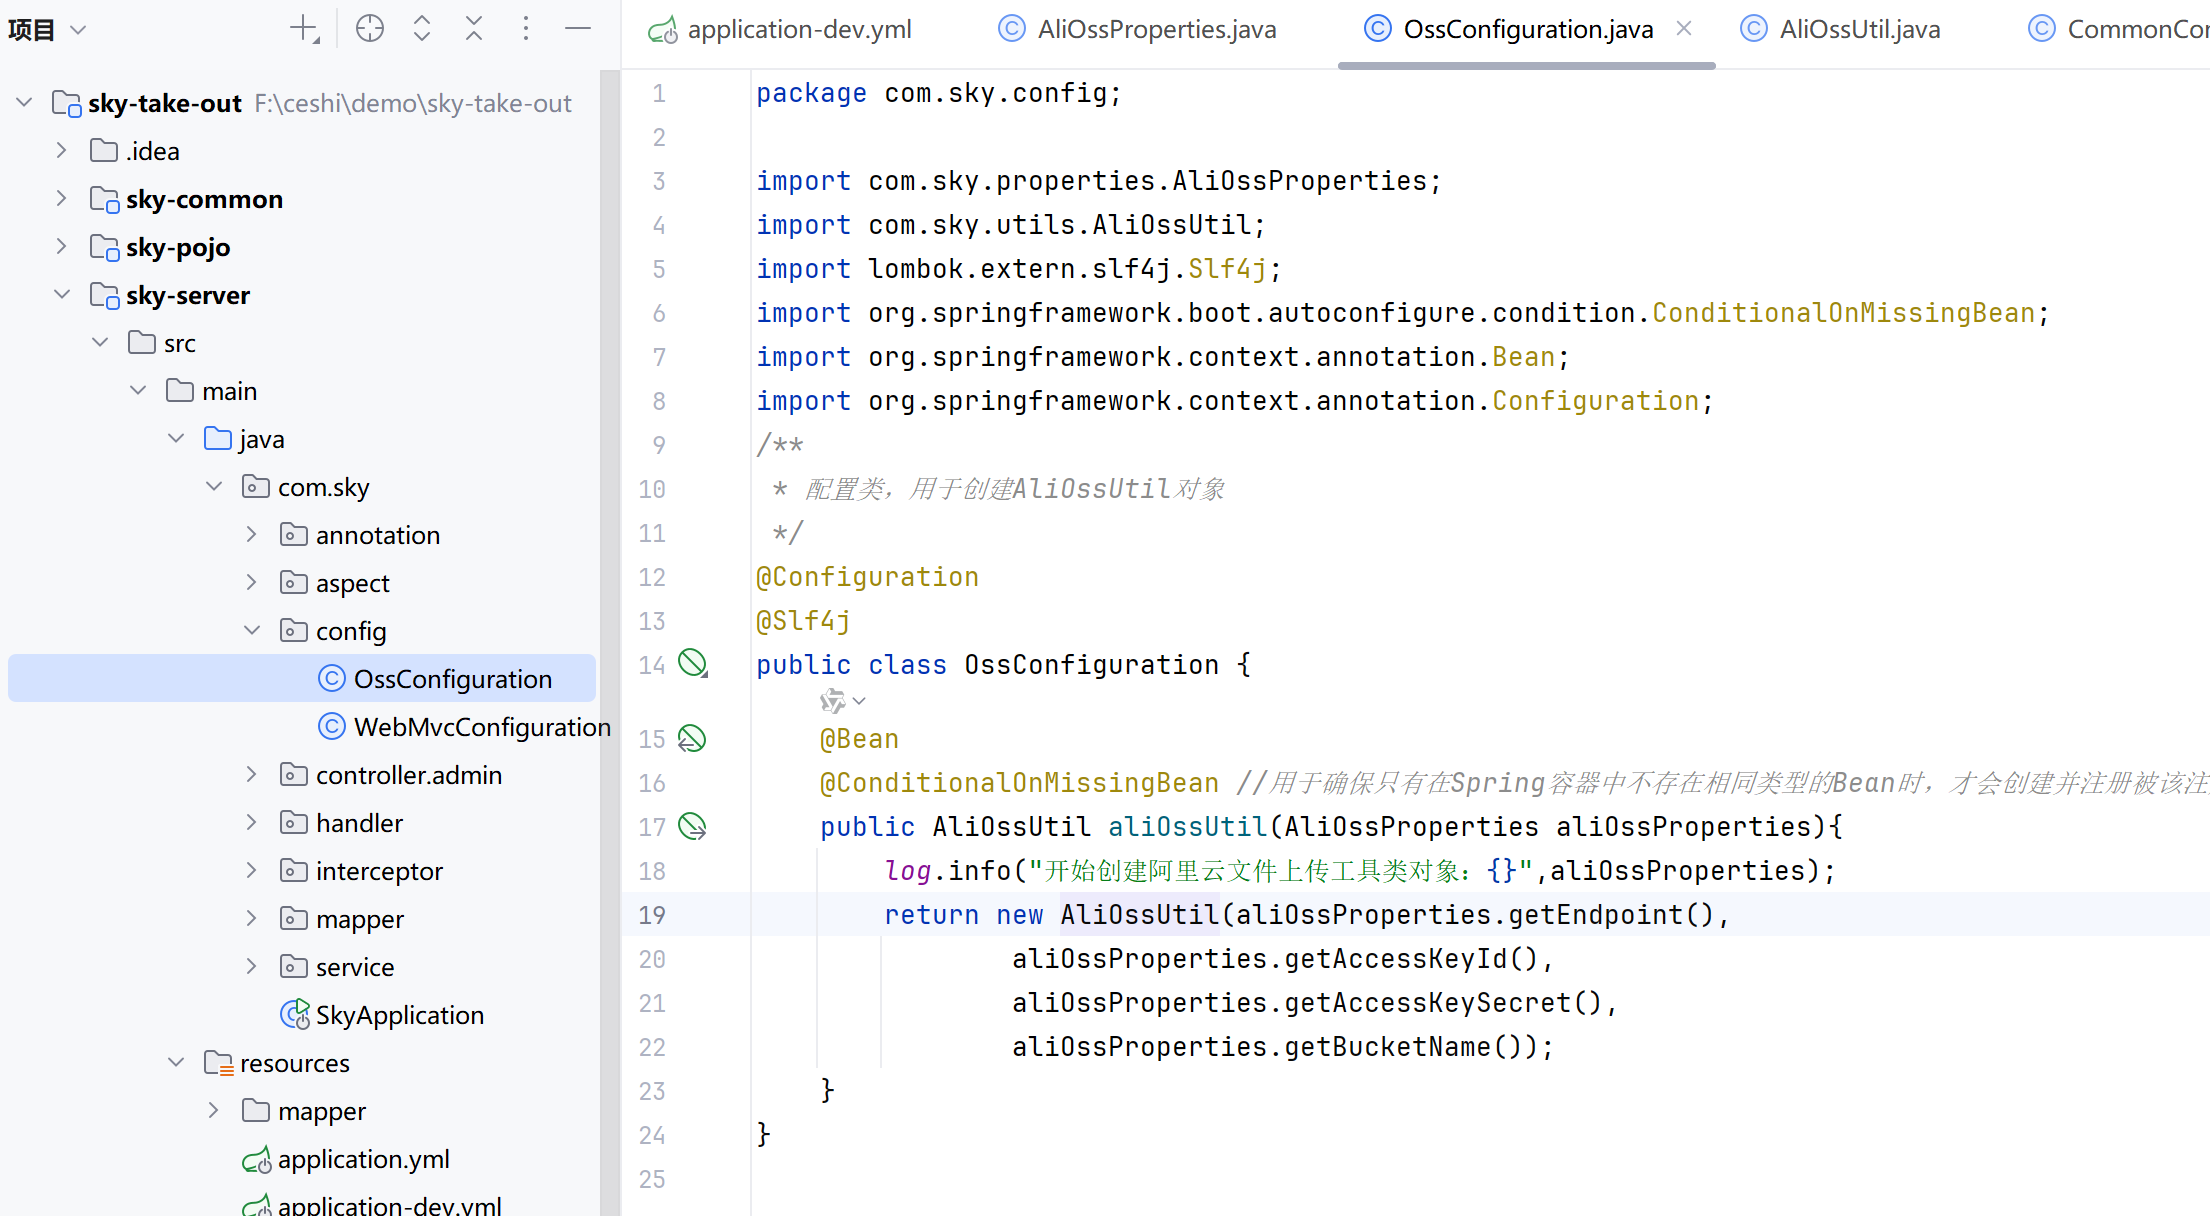
Task: Select OssConfiguration class in tree
Action: (302, 679)
